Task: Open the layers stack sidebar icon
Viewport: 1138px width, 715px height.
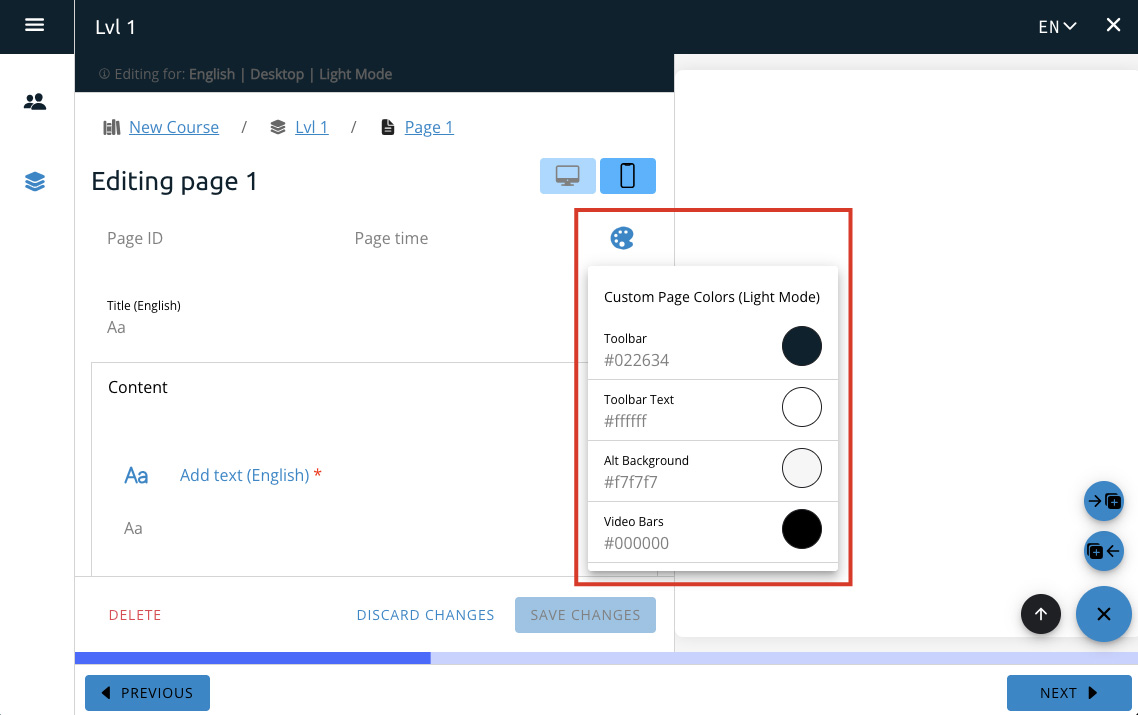Action: point(35,181)
